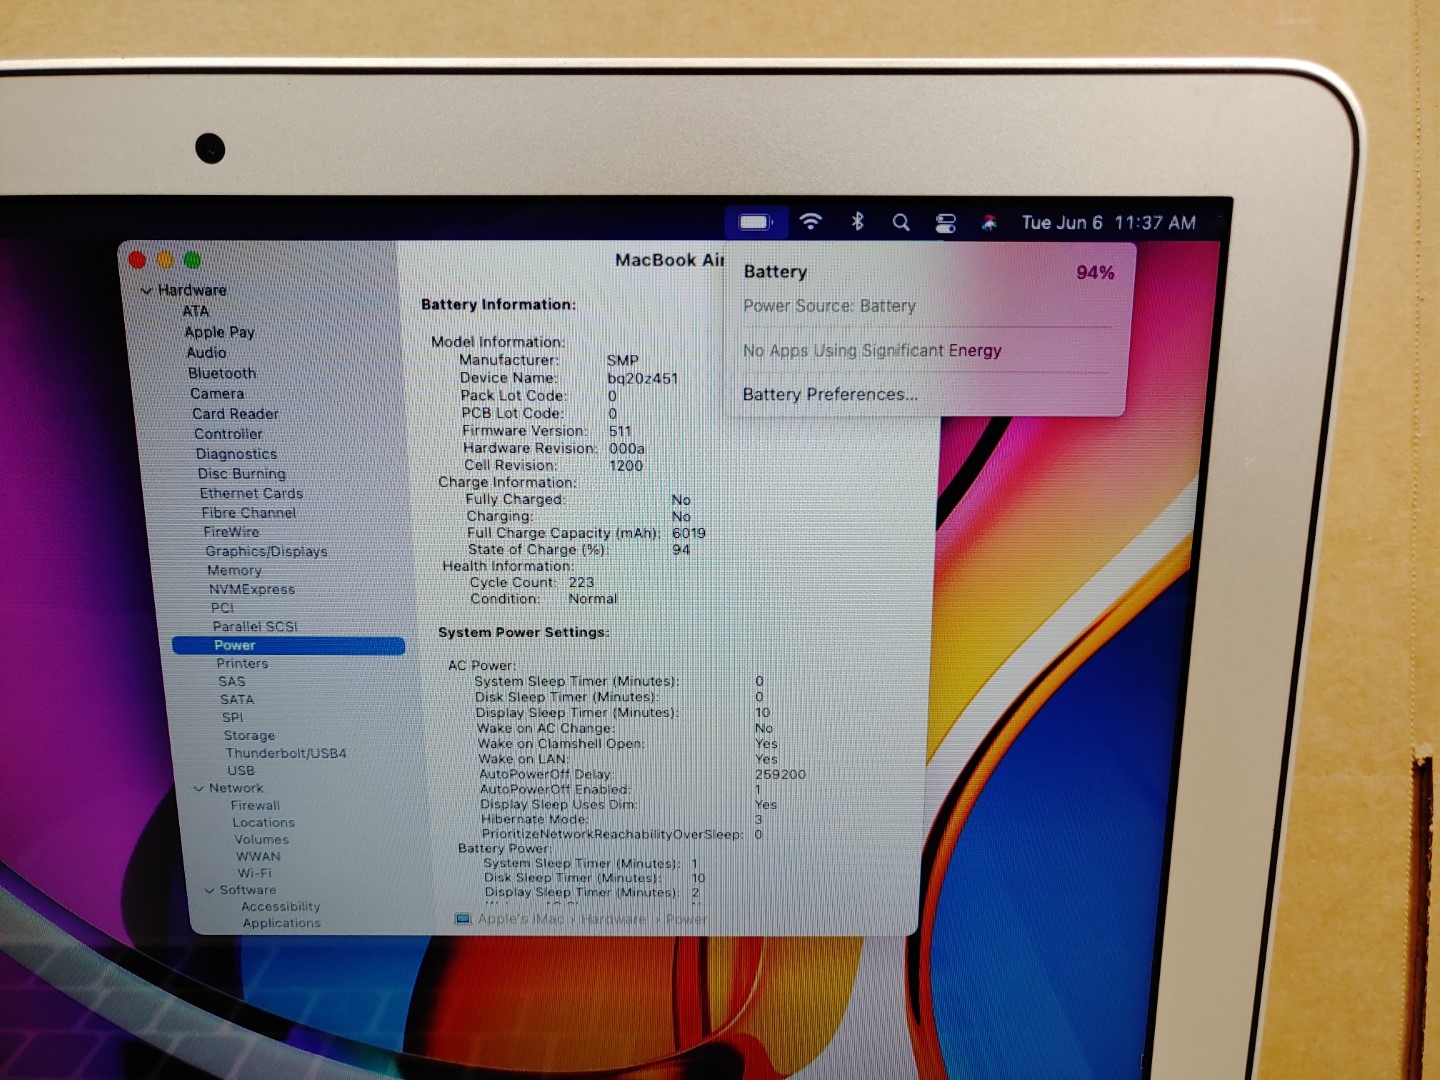This screenshot has height=1080, width=1440.
Task: Click Power in bottom path bar
Action: 686,919
